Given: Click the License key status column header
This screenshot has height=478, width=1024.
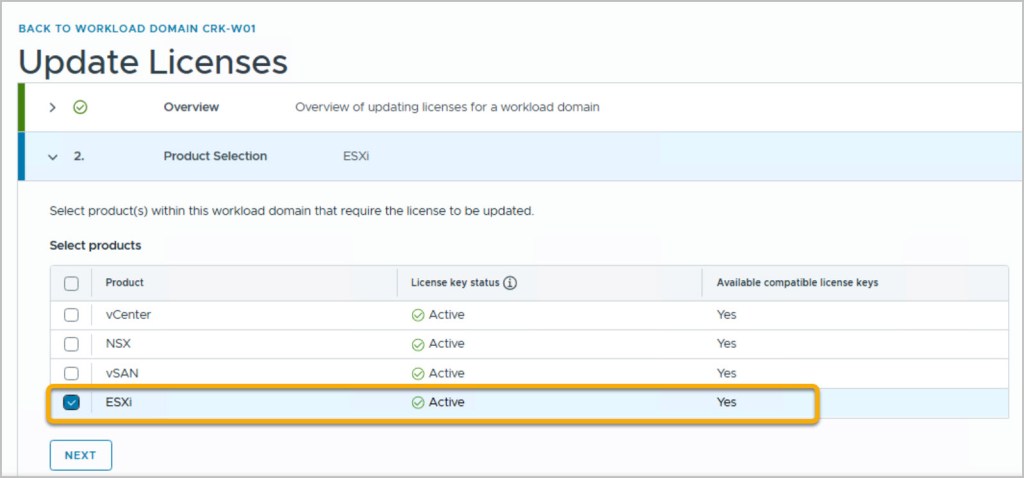Looking at the screenshot, I should point(454,283).
